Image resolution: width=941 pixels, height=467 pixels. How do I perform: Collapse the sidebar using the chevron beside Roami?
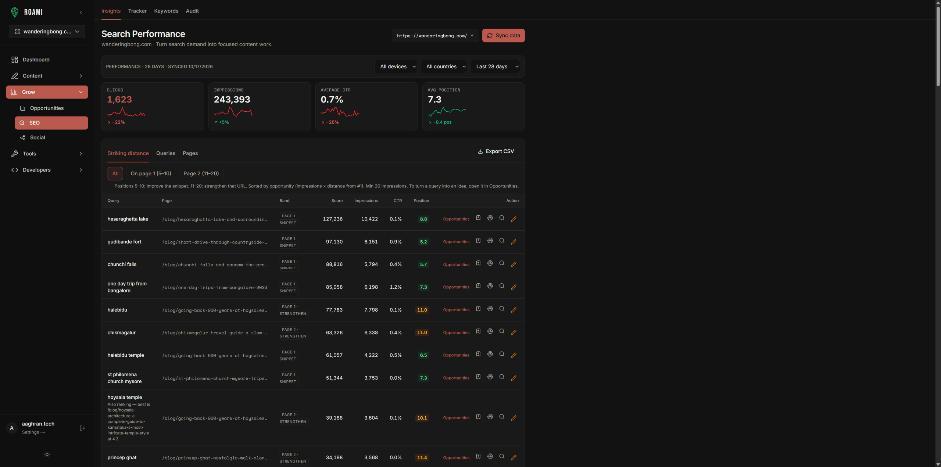81,13
